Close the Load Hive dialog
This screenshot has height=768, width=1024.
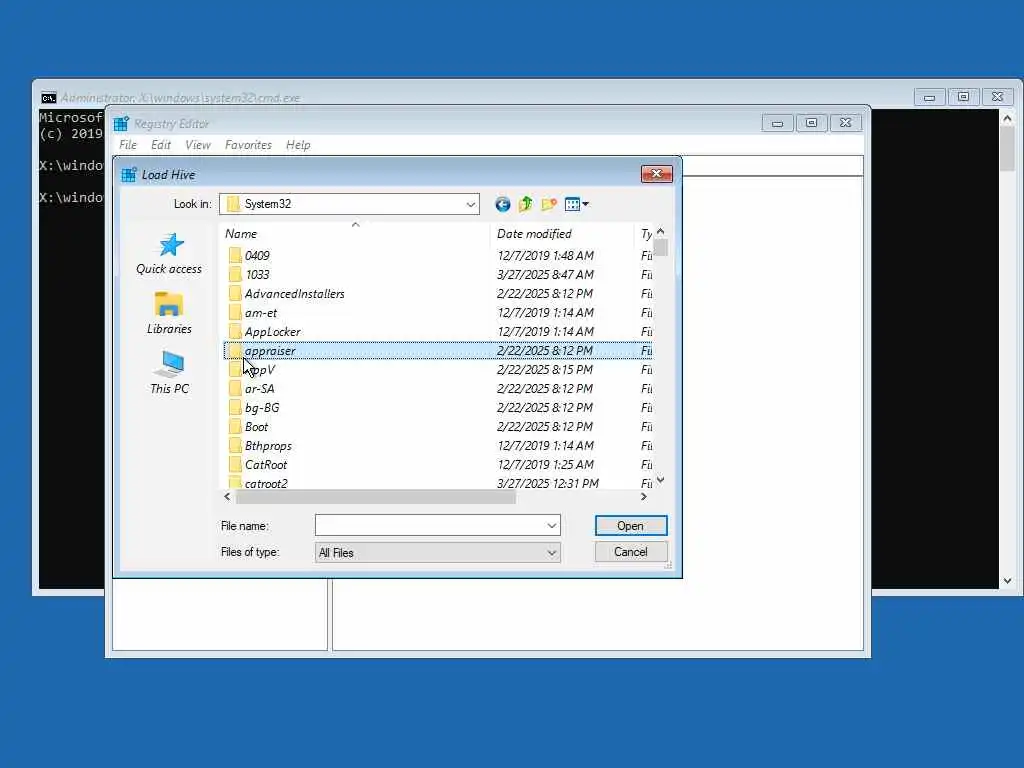[x=656, y=174]
